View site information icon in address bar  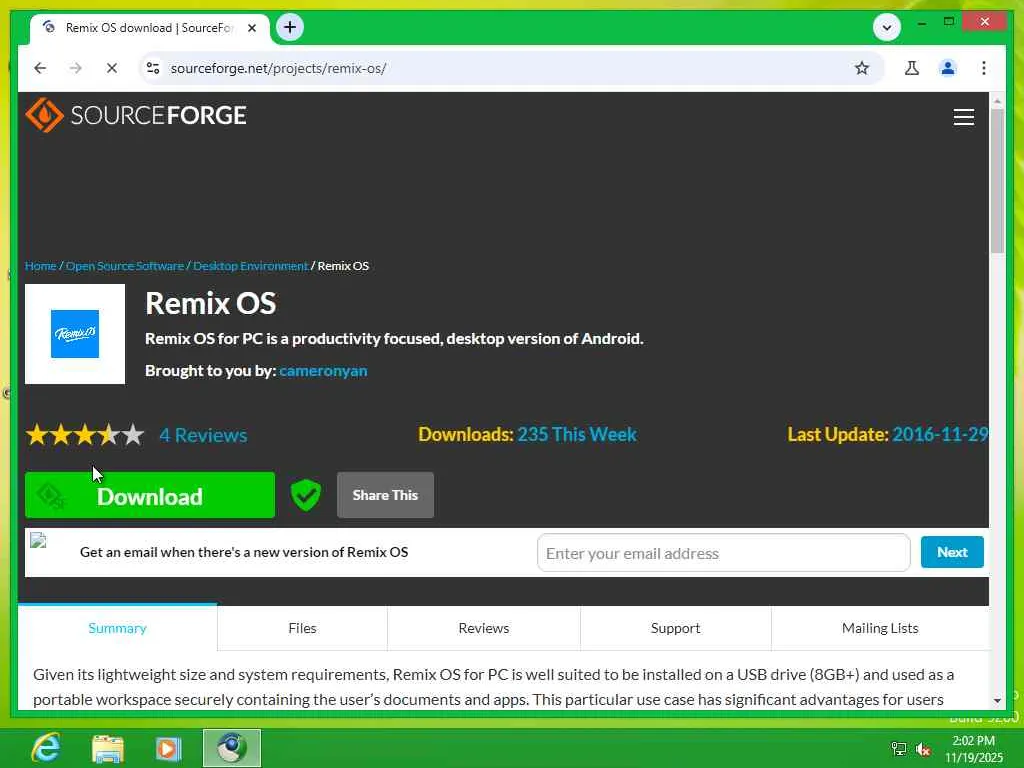point(153,68)
